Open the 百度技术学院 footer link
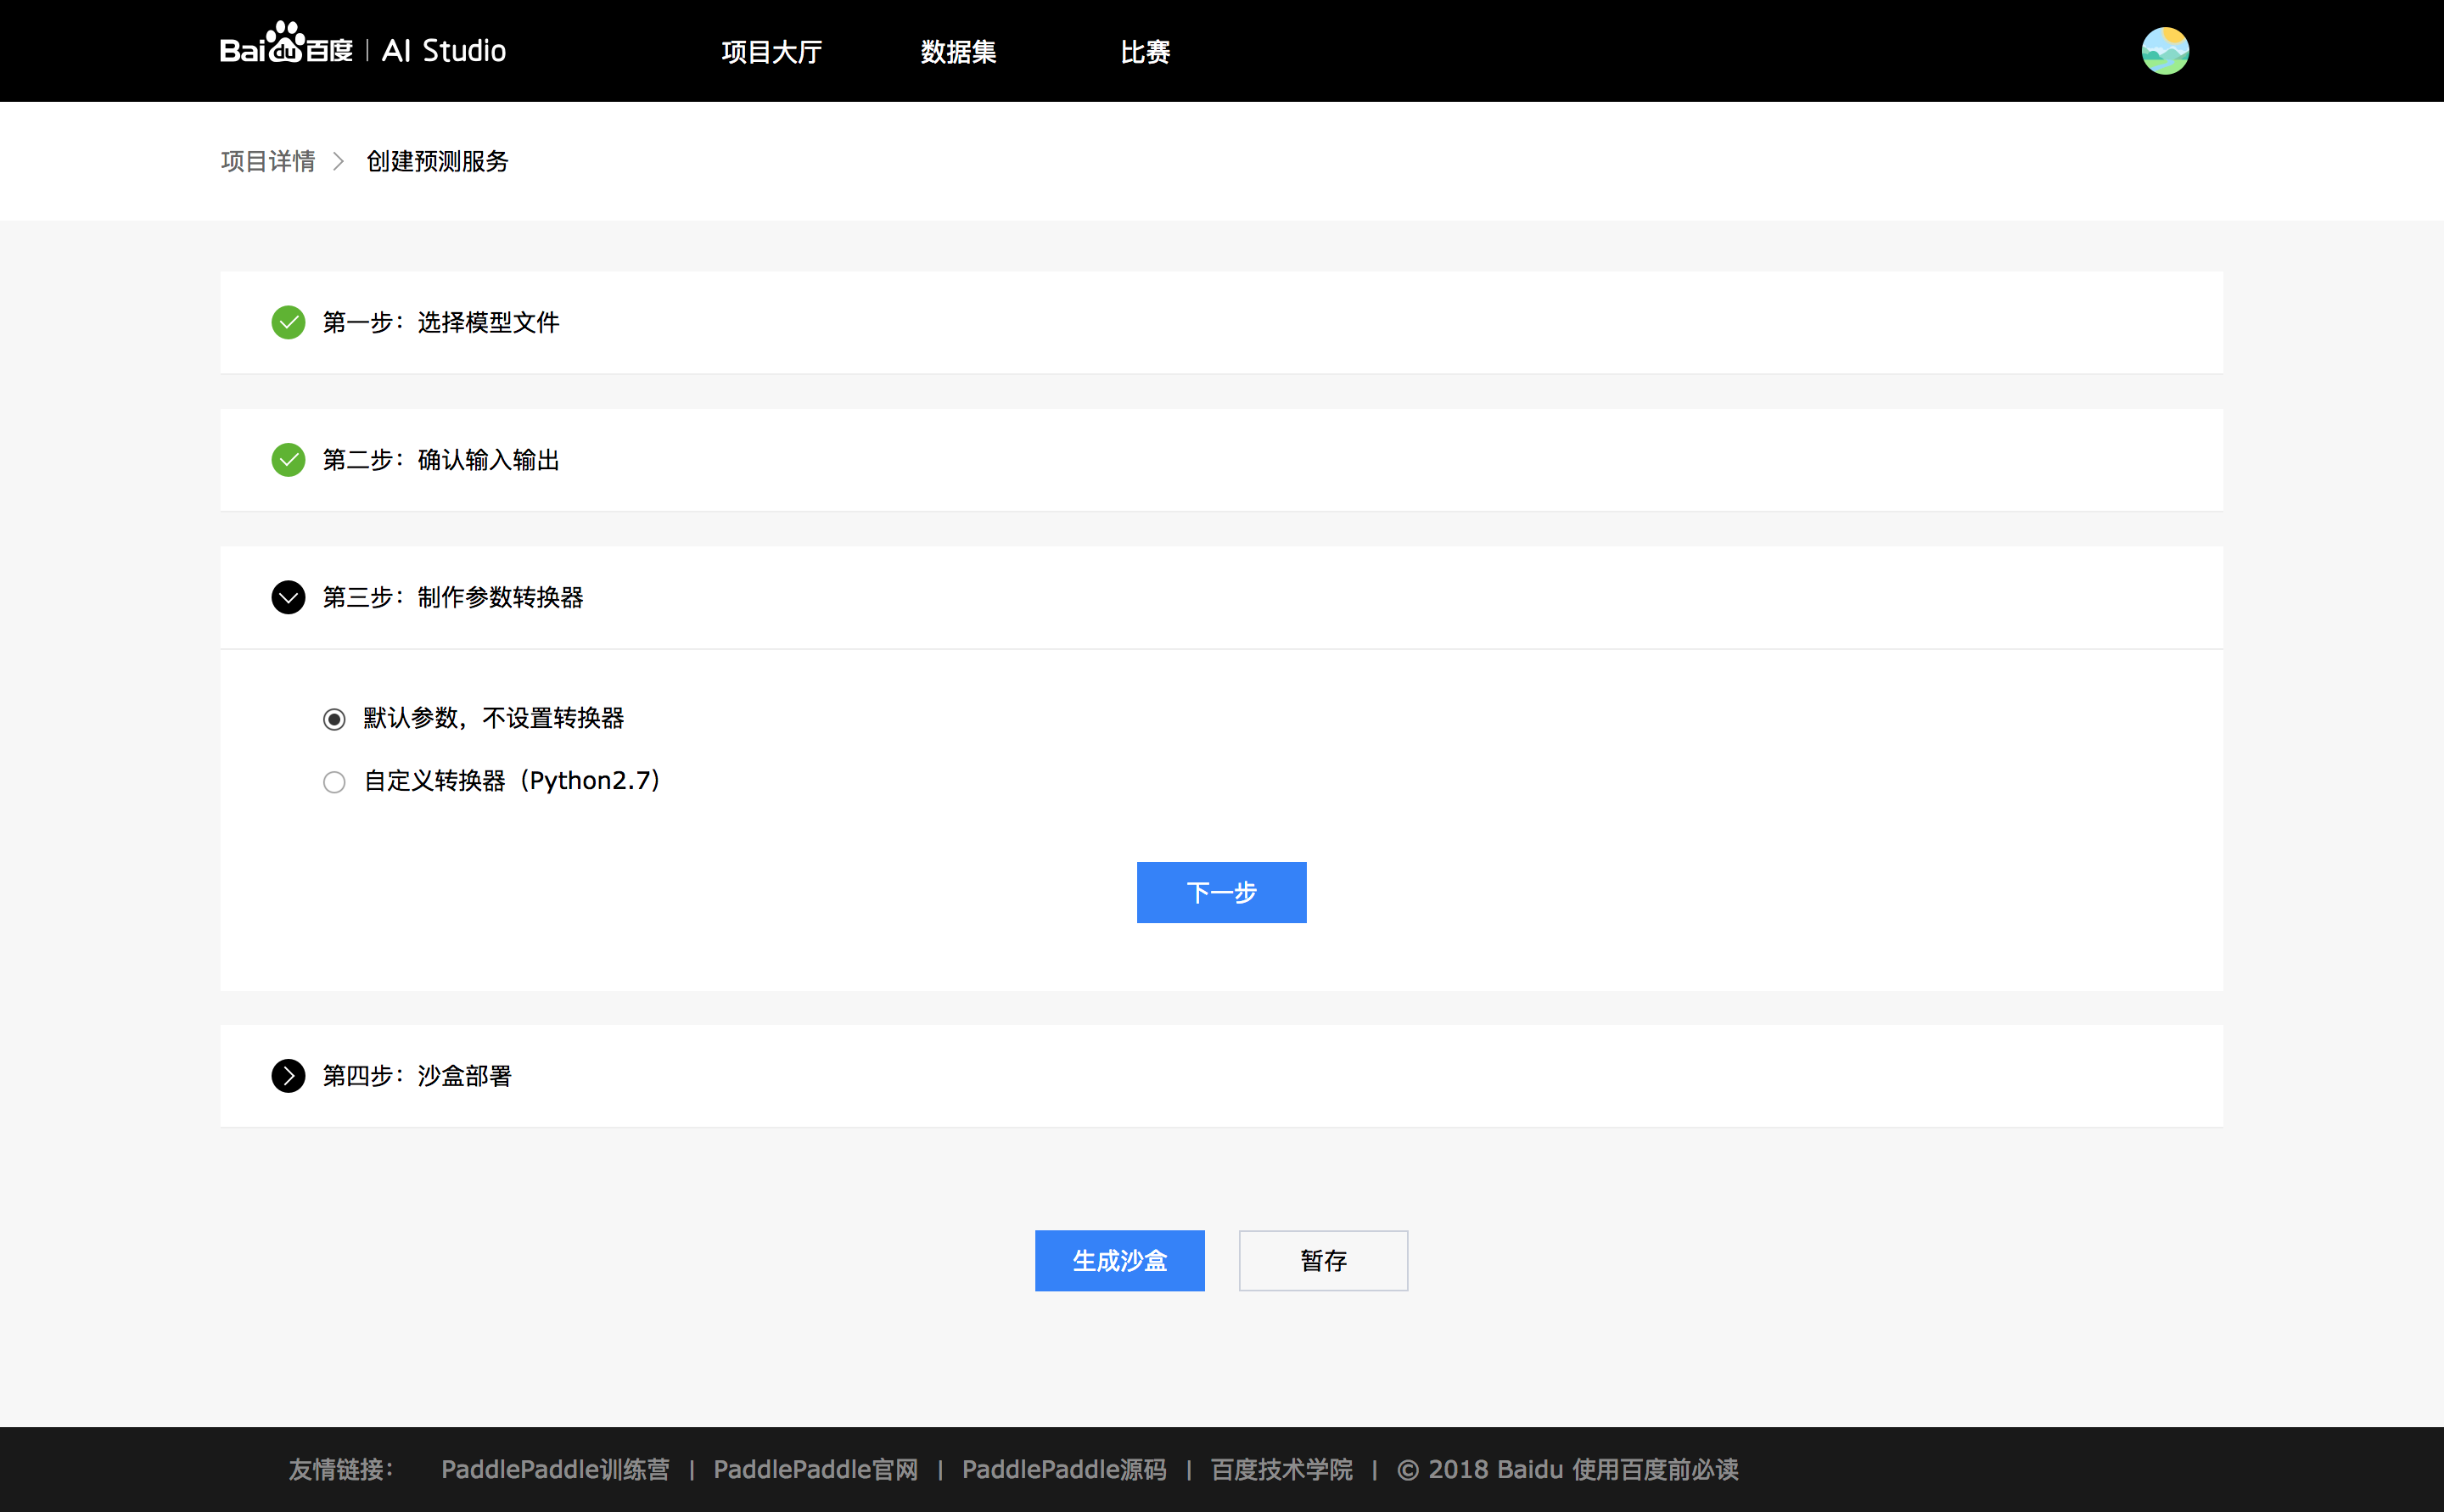The image size is (2444, 1512). (1281, 1469)
